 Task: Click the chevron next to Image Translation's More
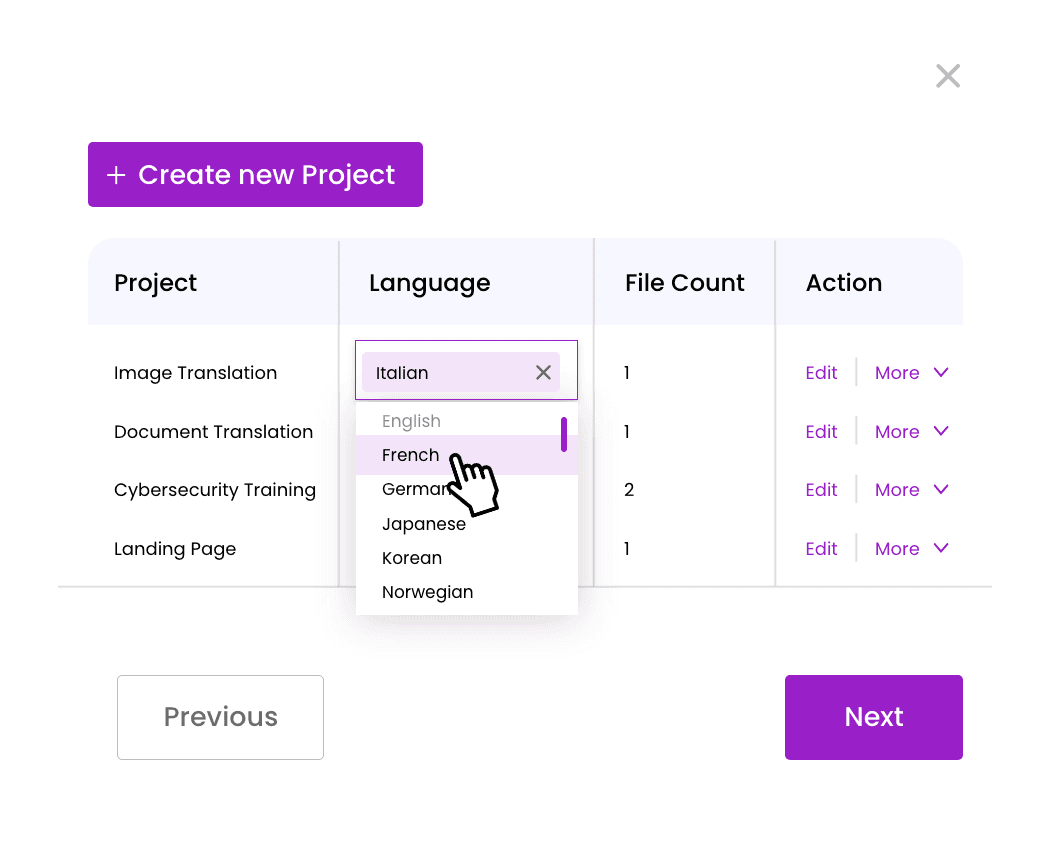[941, 372]
